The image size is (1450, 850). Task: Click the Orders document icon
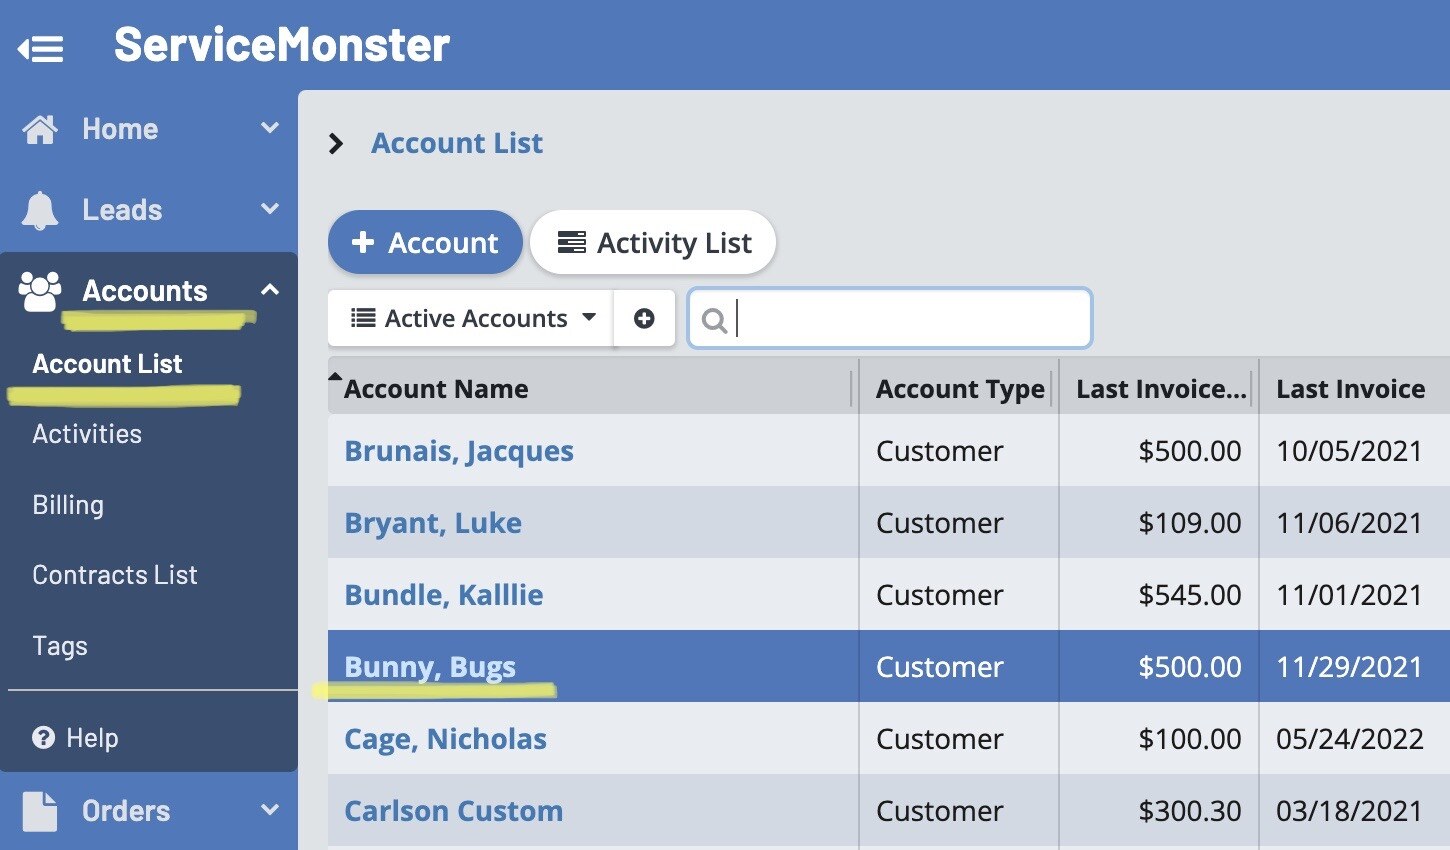pos(40,811)
